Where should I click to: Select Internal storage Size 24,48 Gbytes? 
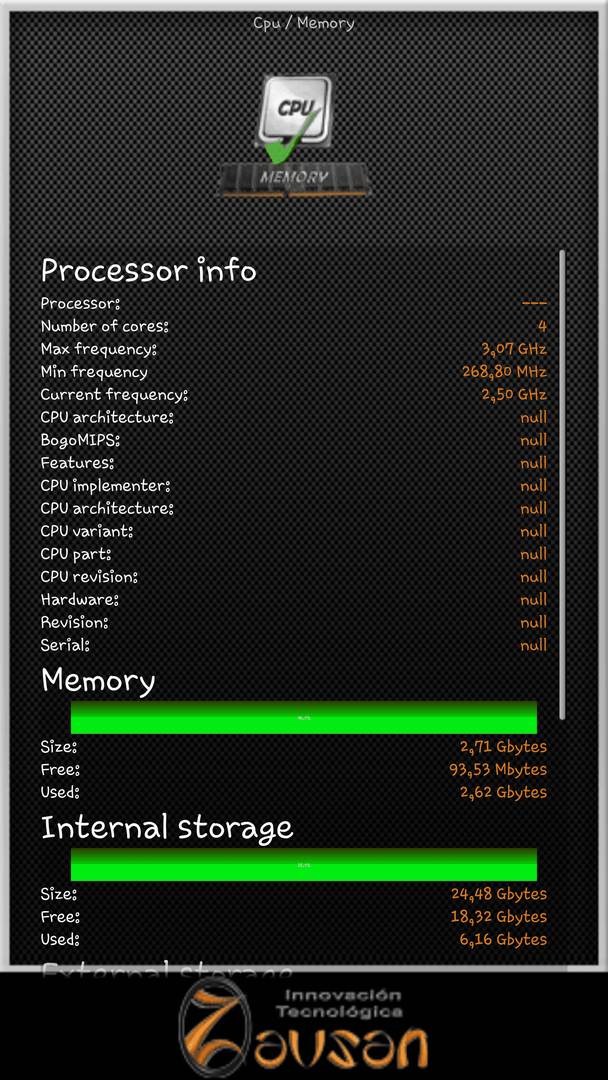[x=499, y=894]
